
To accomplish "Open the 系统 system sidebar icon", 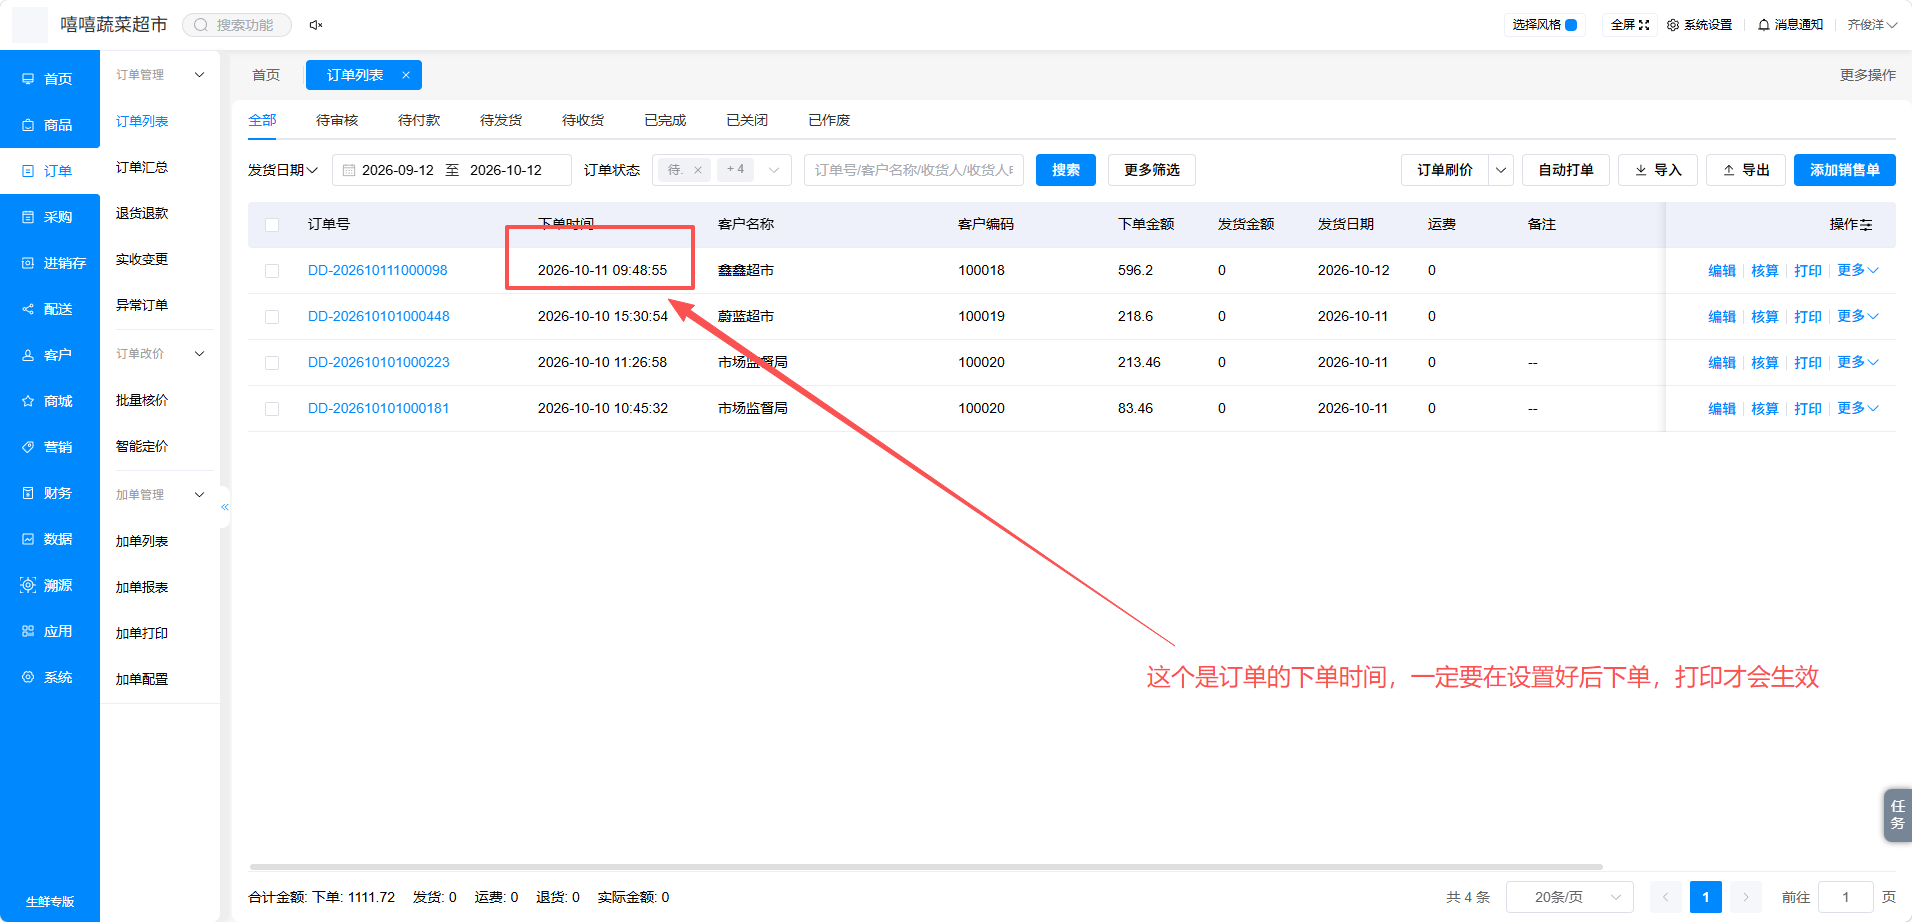I will [x=28, y=677].
